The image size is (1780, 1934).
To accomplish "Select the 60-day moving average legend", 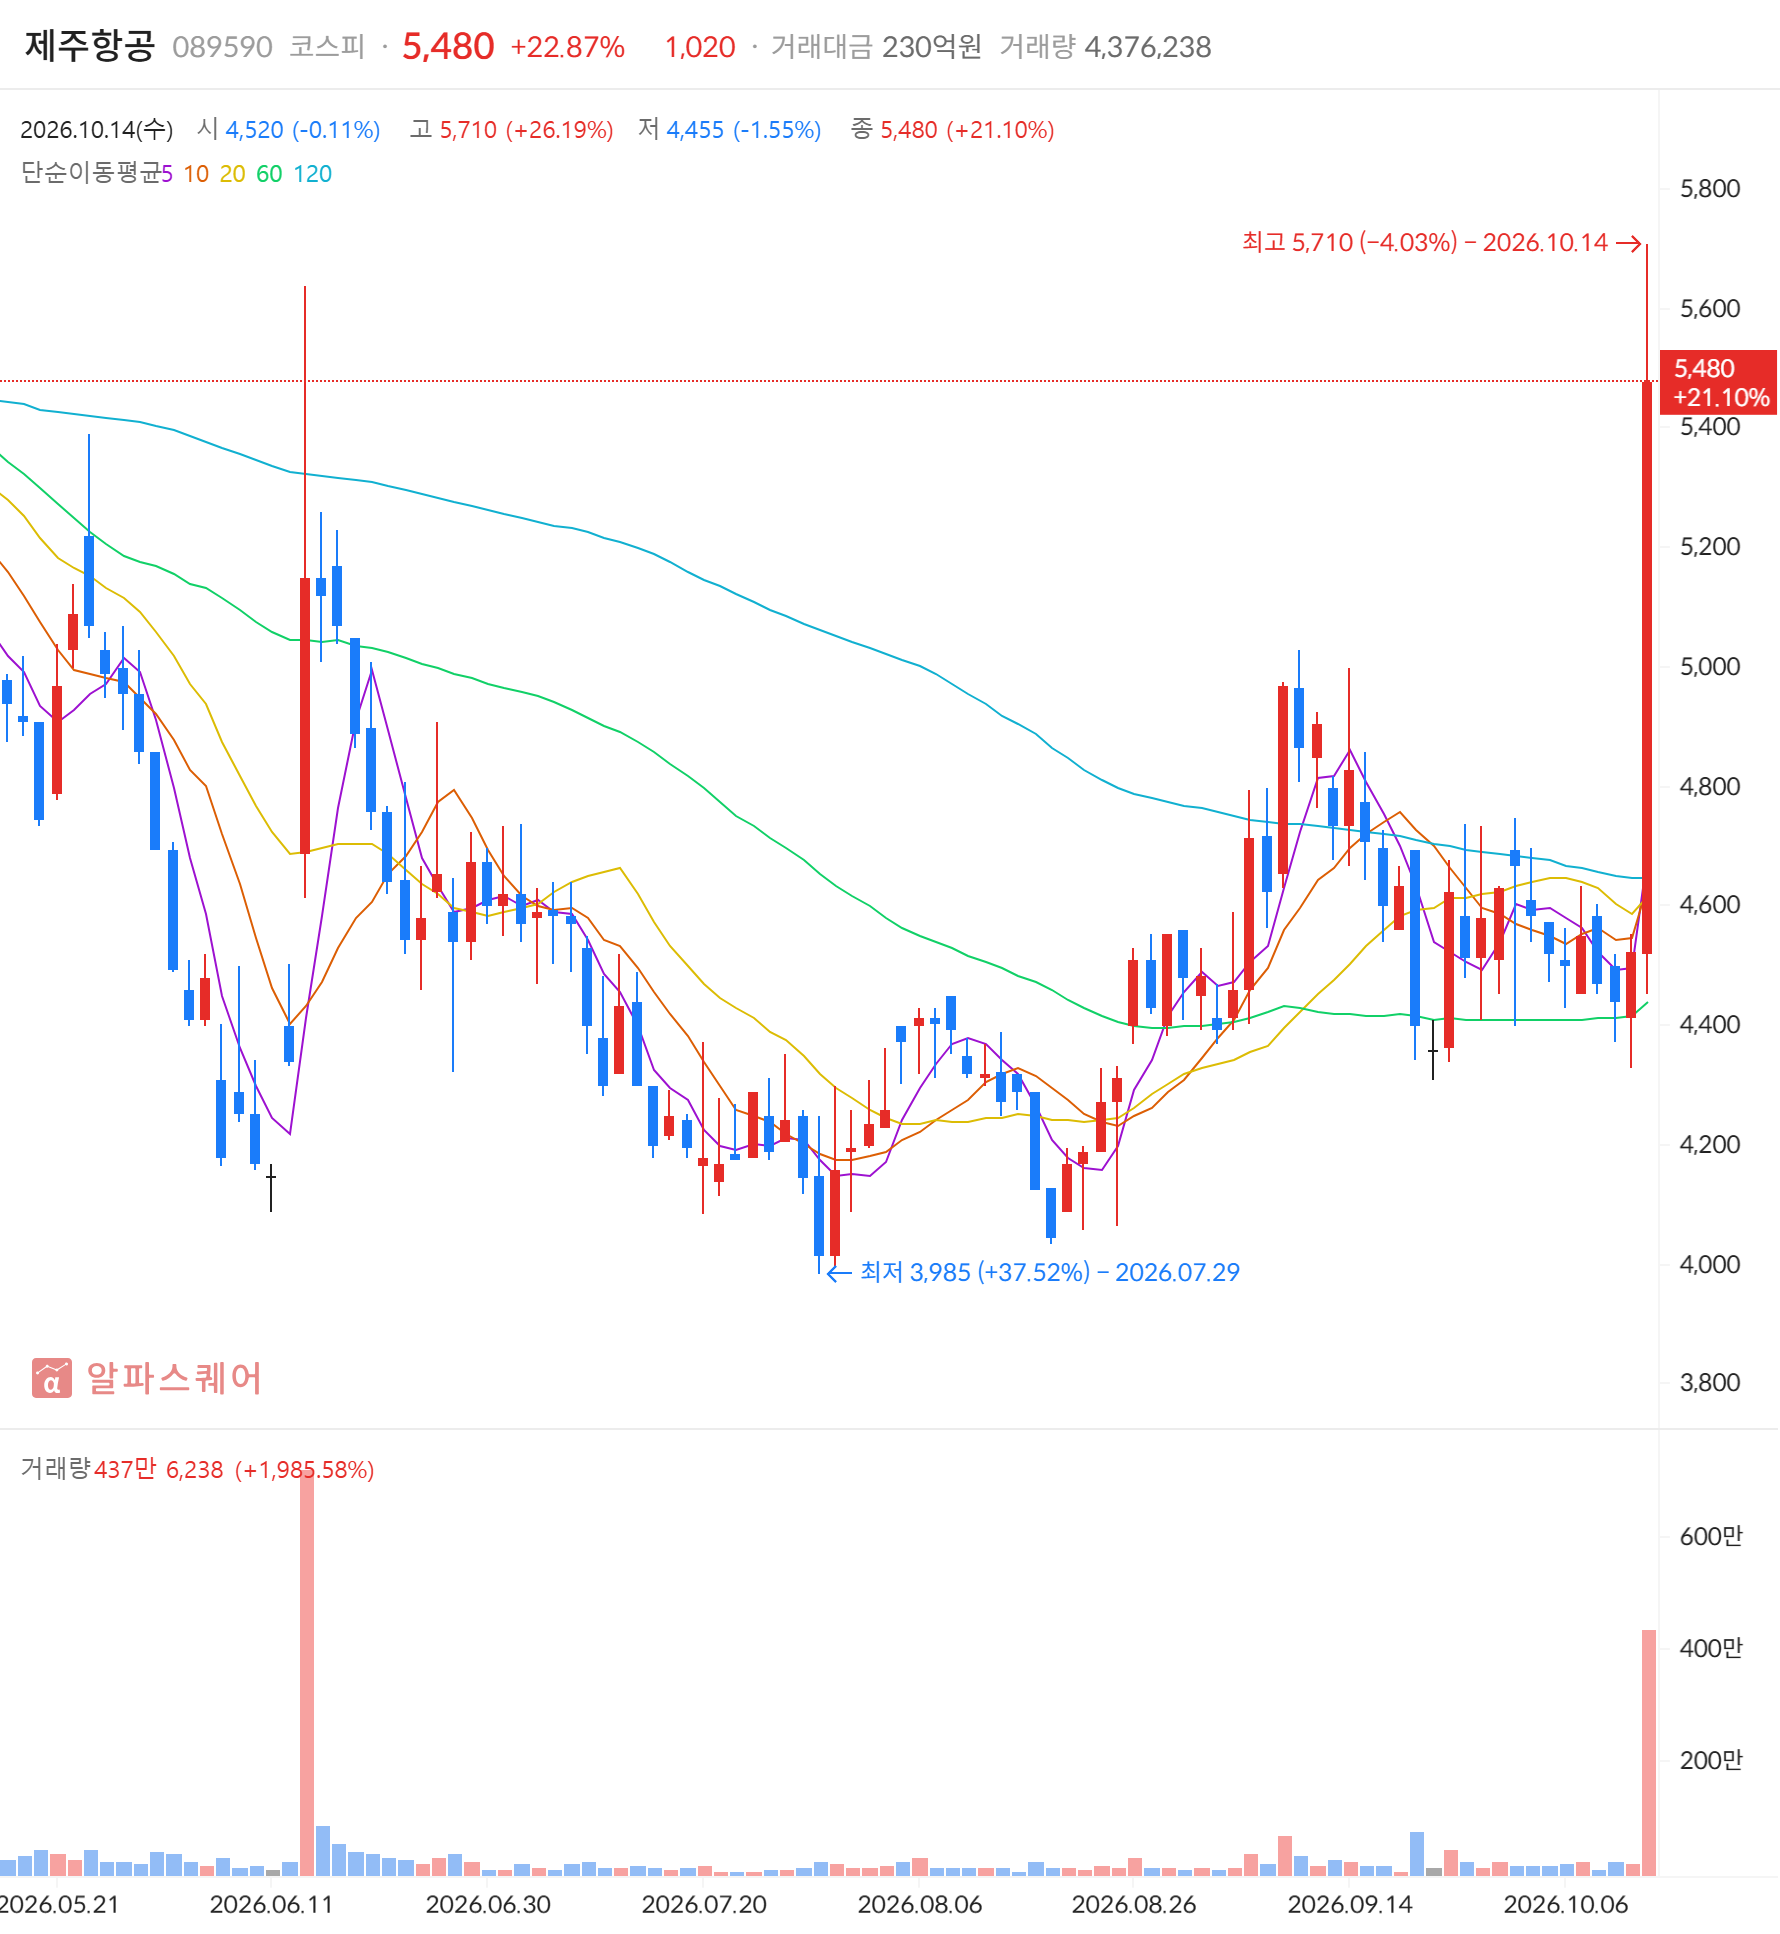I will point(269,174).
